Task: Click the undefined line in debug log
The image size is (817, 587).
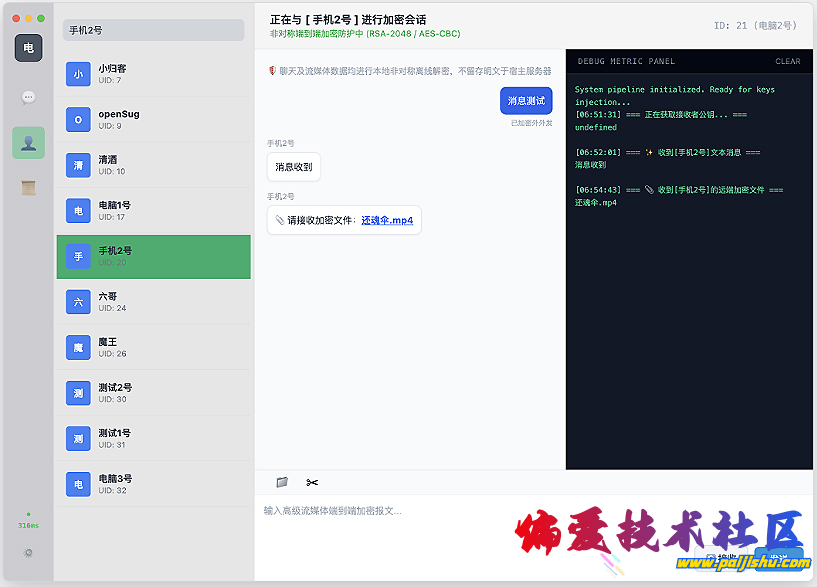Action: 596,127
